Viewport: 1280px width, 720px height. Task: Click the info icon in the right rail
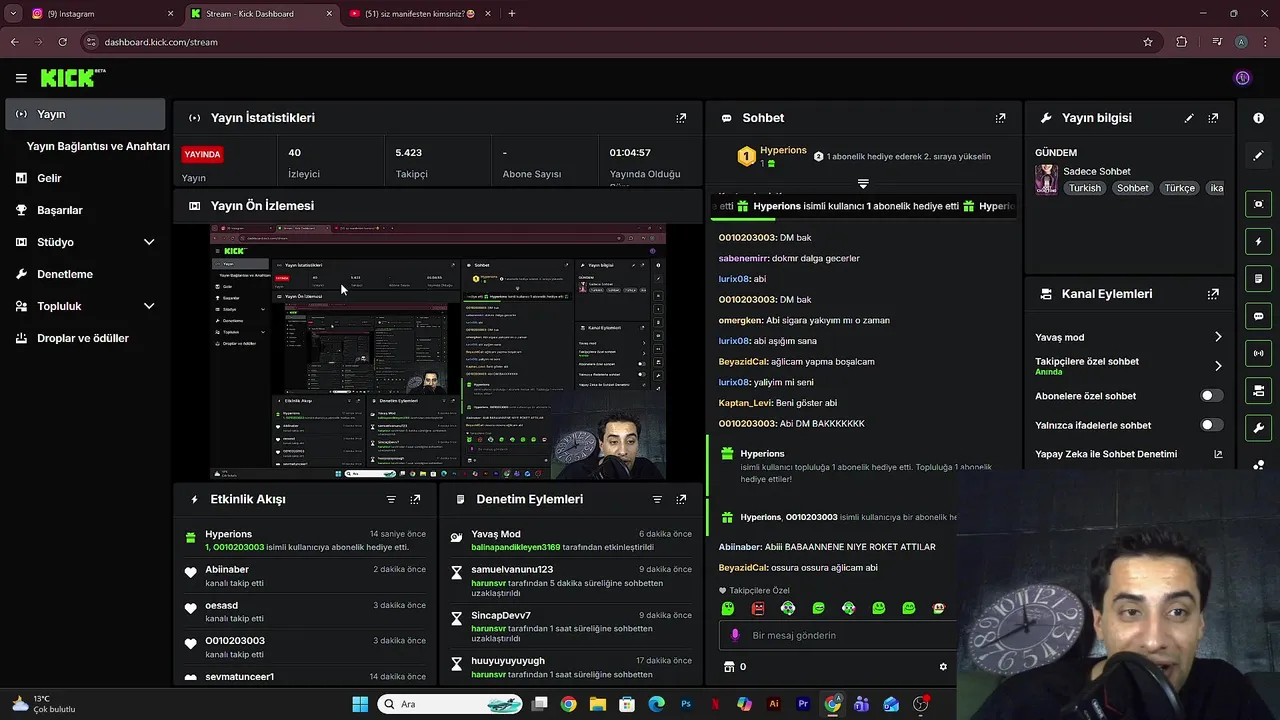point(1258,118)
